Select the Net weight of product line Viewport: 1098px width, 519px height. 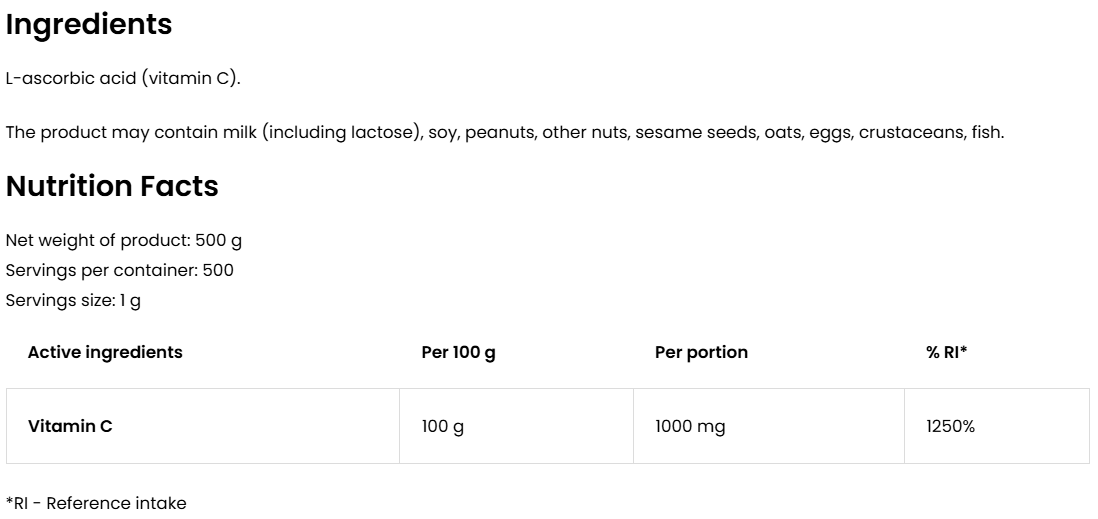[x=124, y=240]
